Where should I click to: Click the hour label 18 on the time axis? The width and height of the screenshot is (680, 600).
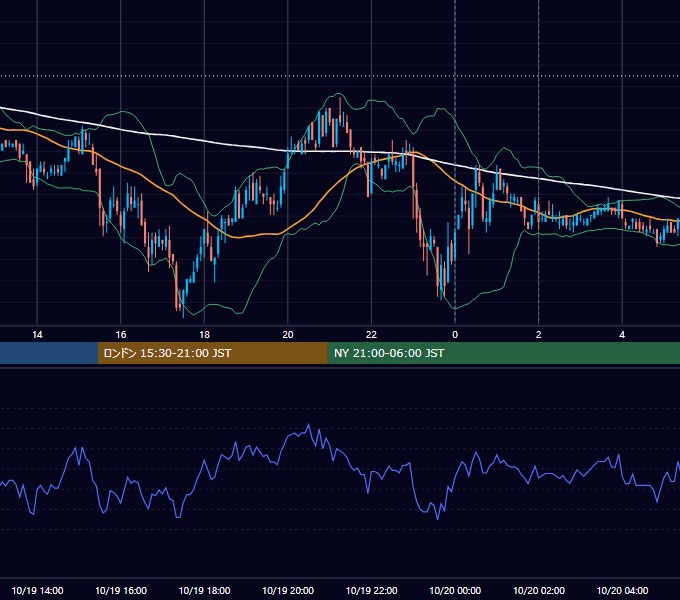point(204,335)
